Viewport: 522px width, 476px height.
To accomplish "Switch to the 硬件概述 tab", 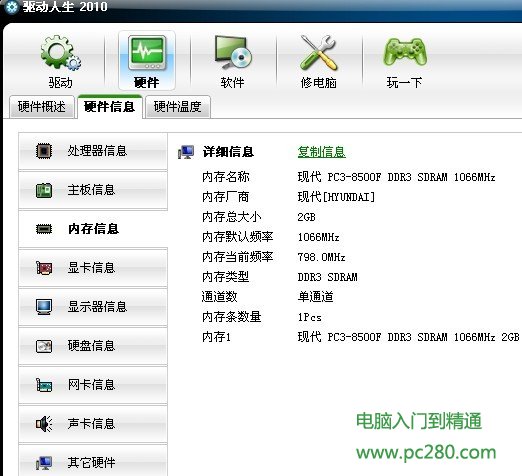I will (x=42, y=107).
